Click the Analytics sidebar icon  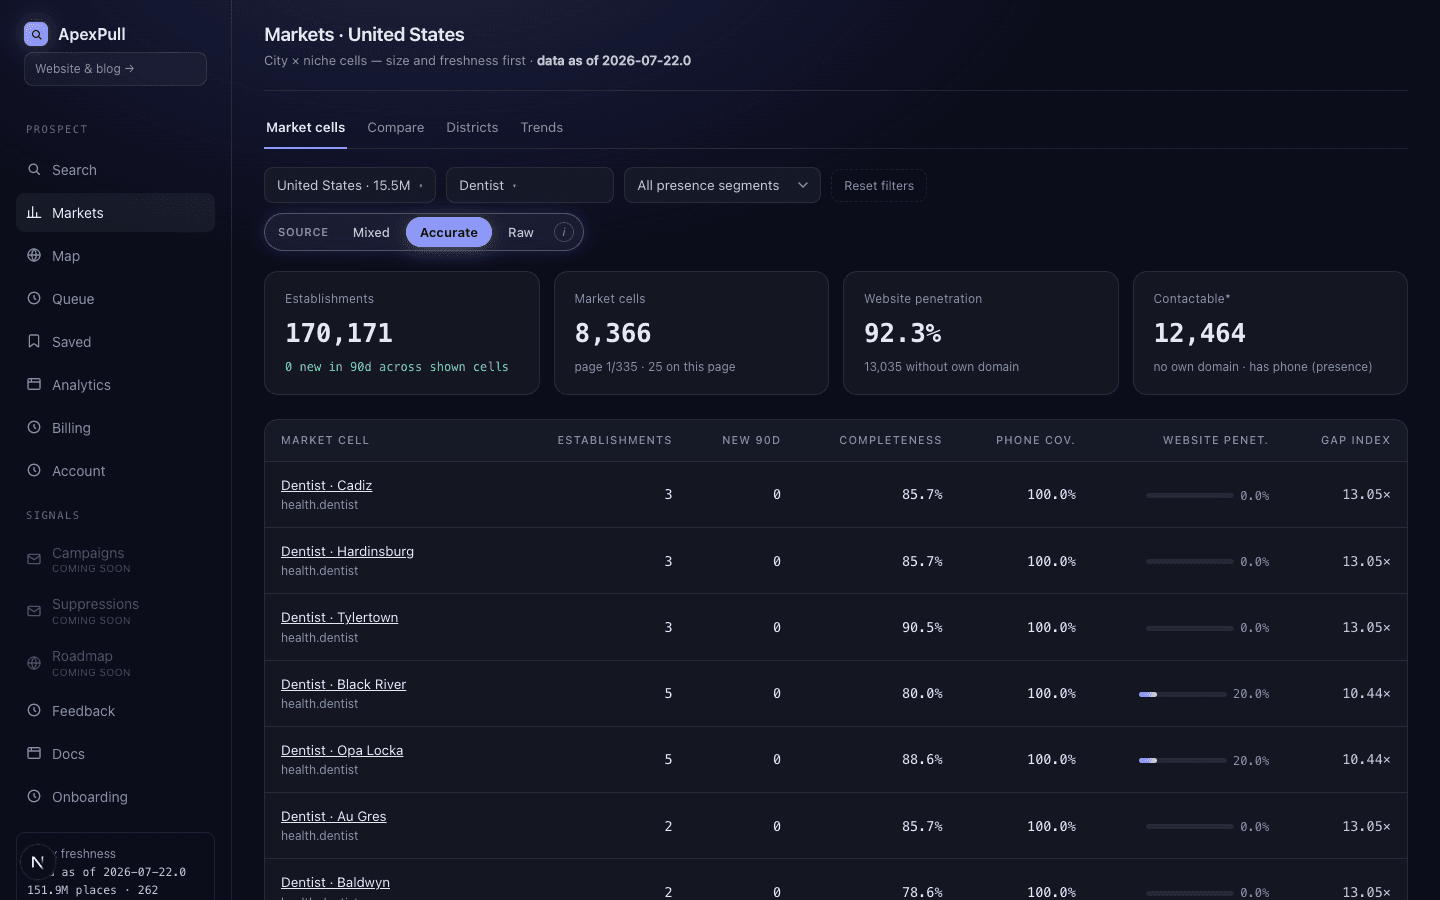tap(34, 385)
